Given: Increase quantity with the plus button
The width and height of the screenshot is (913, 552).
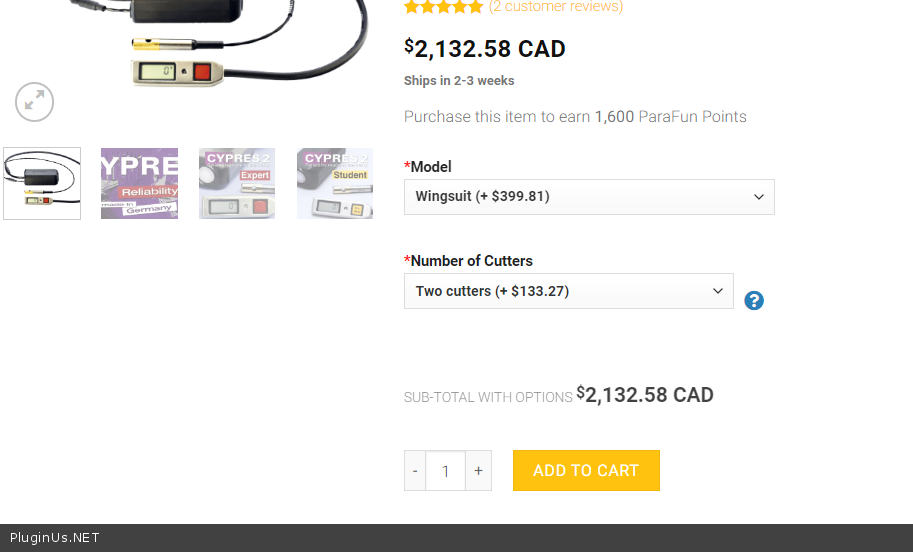Looking at the screenshot, I should [x=479, y=470].
